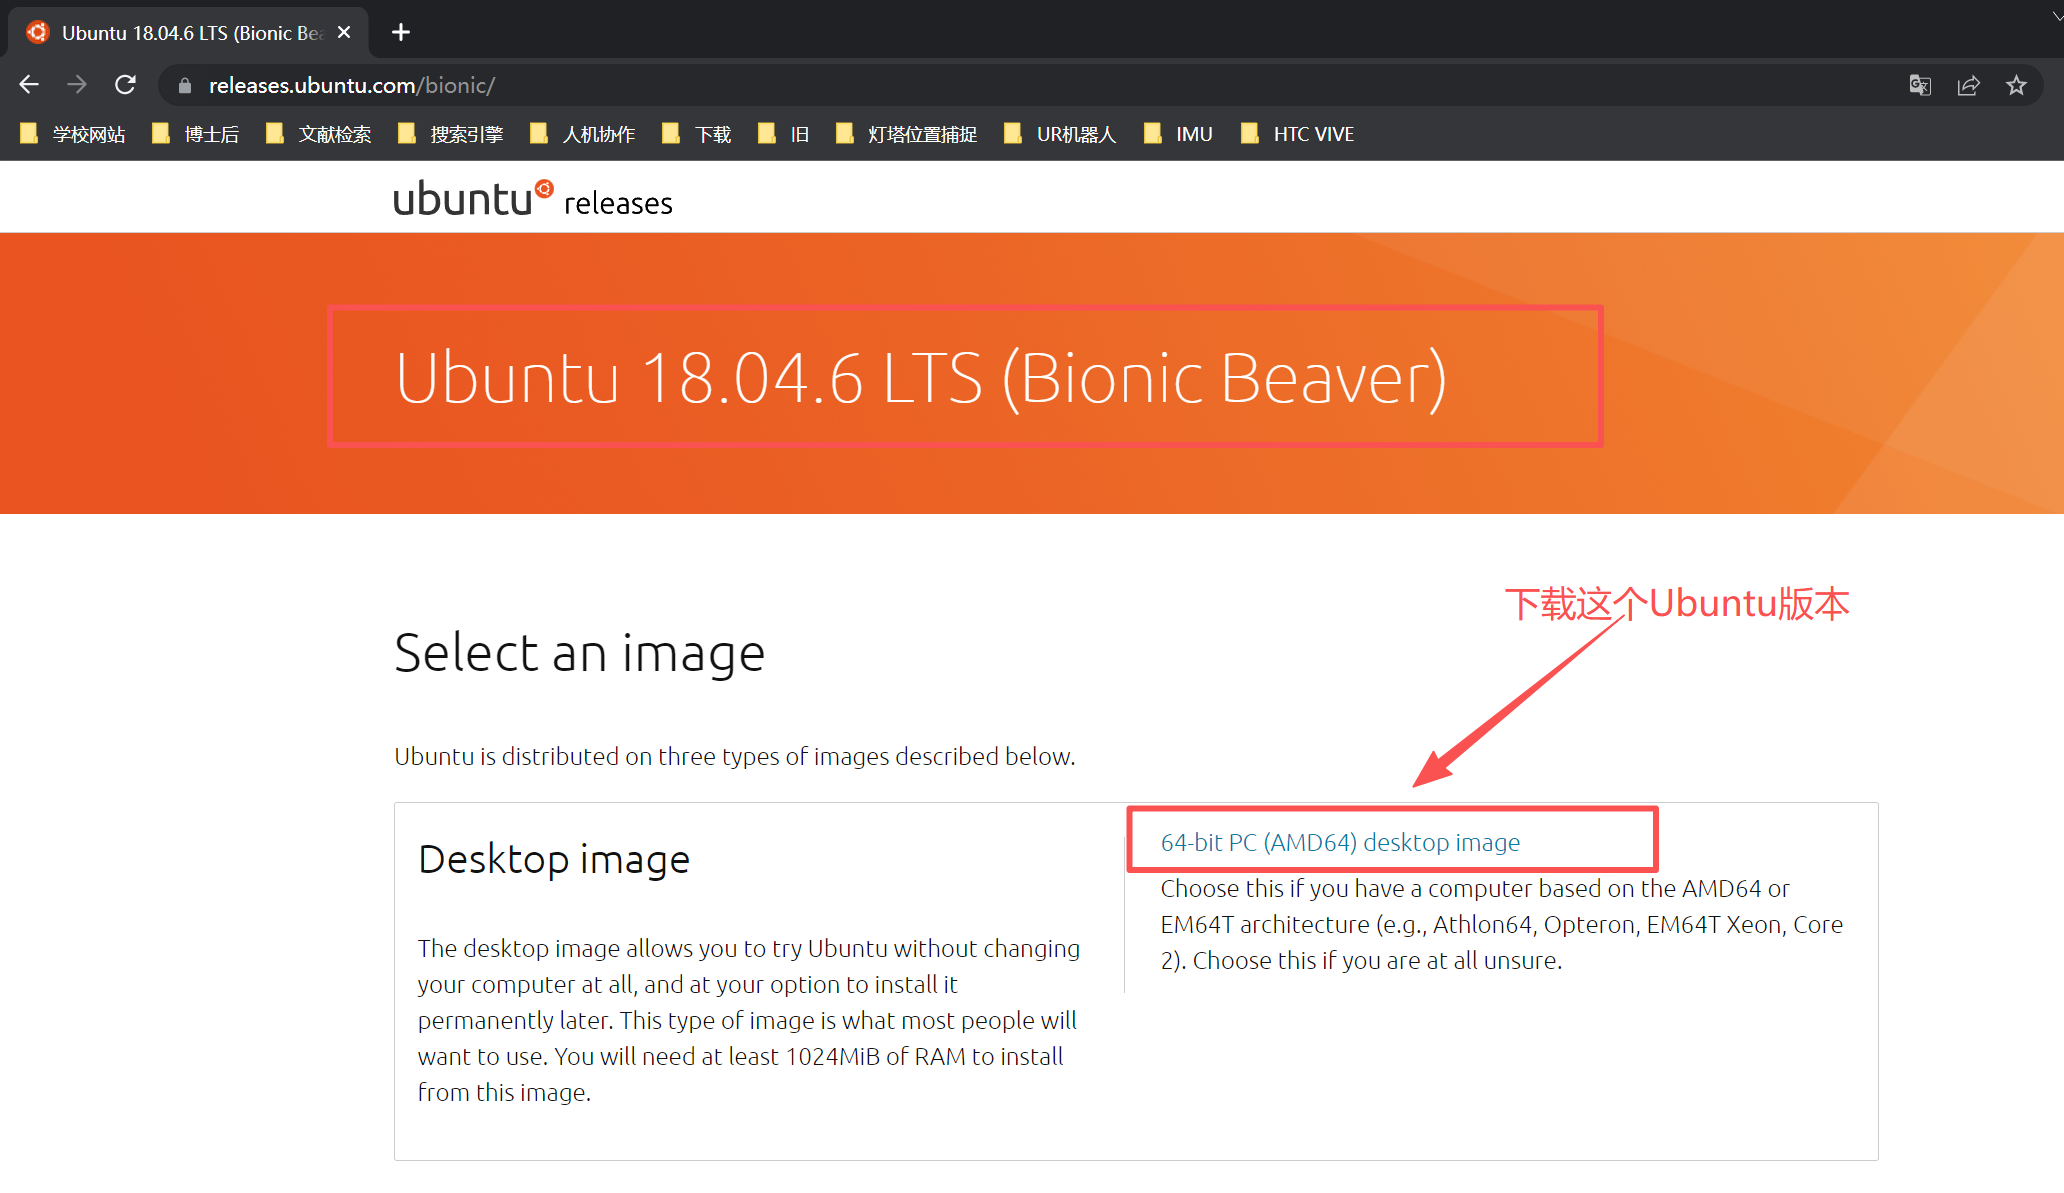Click the share page icon

tap(1968, 85)
